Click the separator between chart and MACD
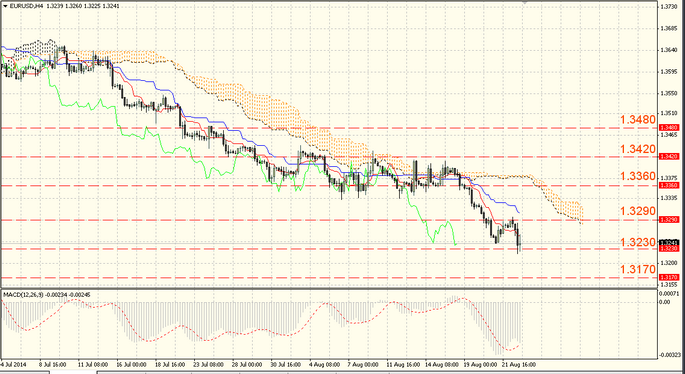Image resolution: width=685 pixels, height=374 pixels. (x=329, y=288)
